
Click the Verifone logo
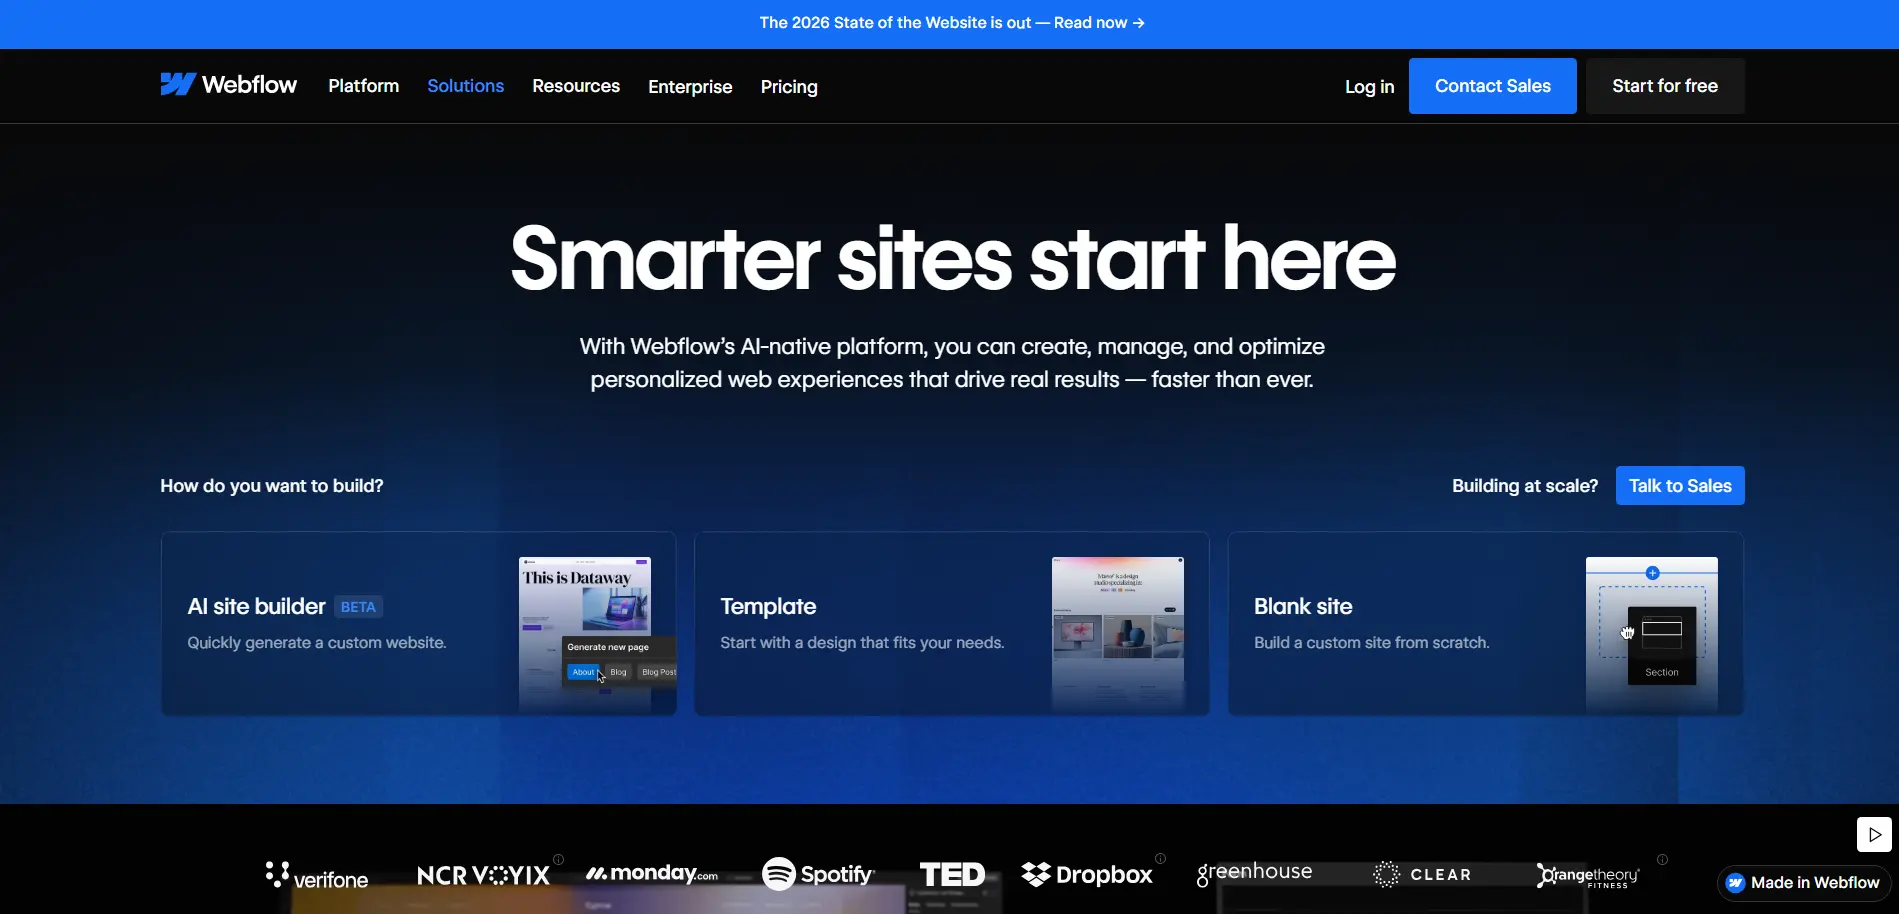316,876
